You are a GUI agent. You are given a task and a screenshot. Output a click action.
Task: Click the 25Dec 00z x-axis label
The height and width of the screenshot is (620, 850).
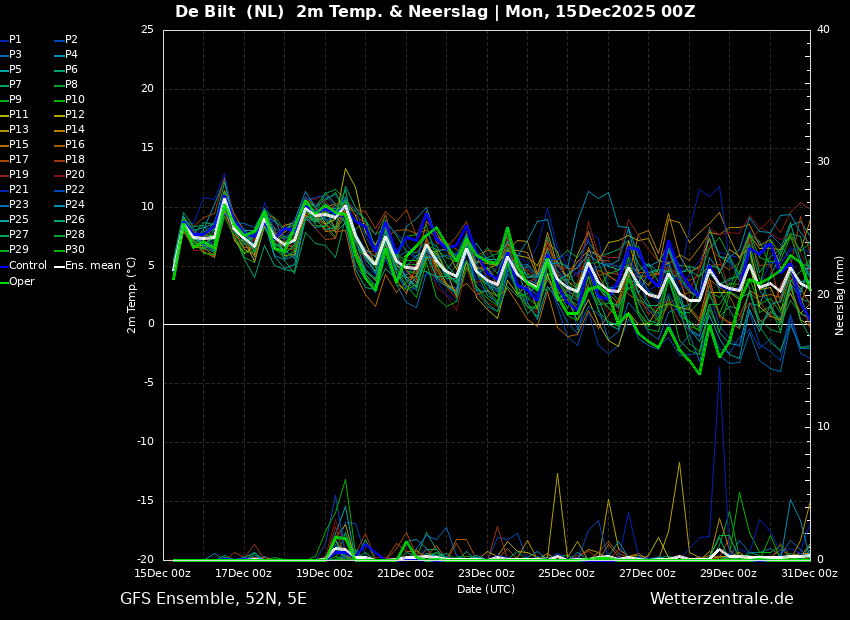click(566, 573)
